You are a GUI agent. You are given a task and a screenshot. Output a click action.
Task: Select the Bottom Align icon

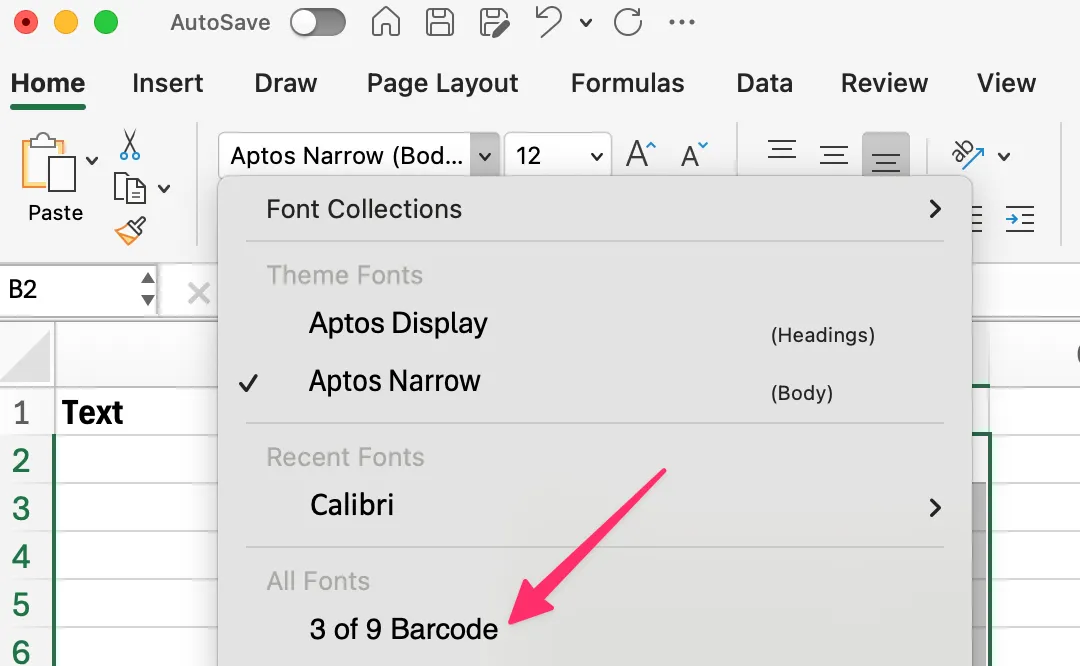point(885,153)
